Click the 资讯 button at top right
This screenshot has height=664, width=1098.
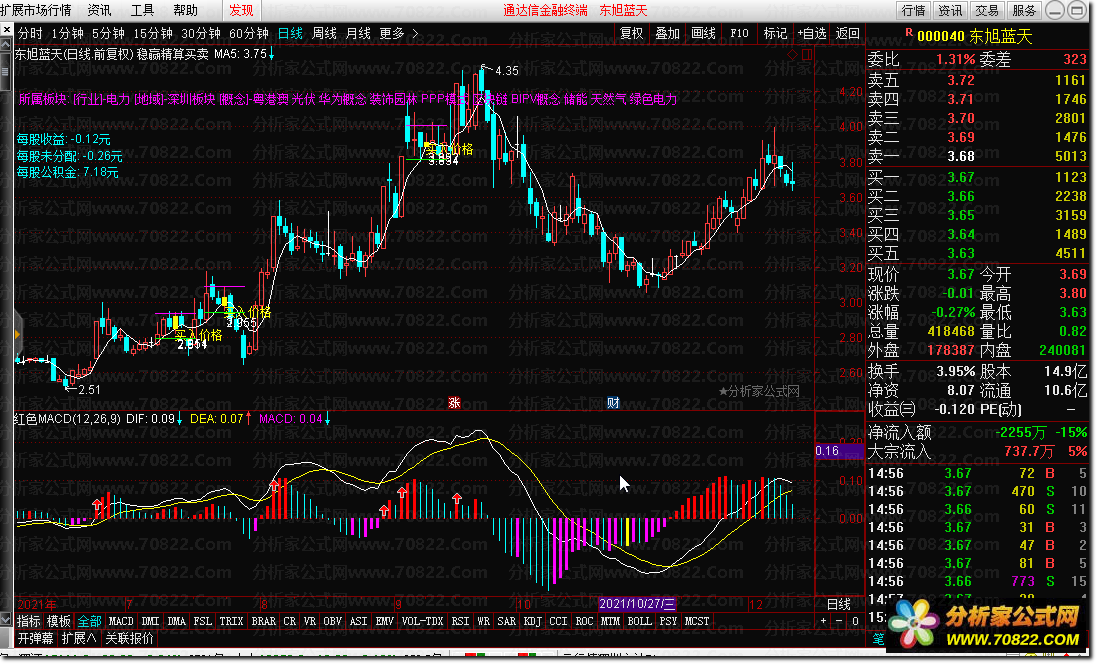[x=950, y=11]
